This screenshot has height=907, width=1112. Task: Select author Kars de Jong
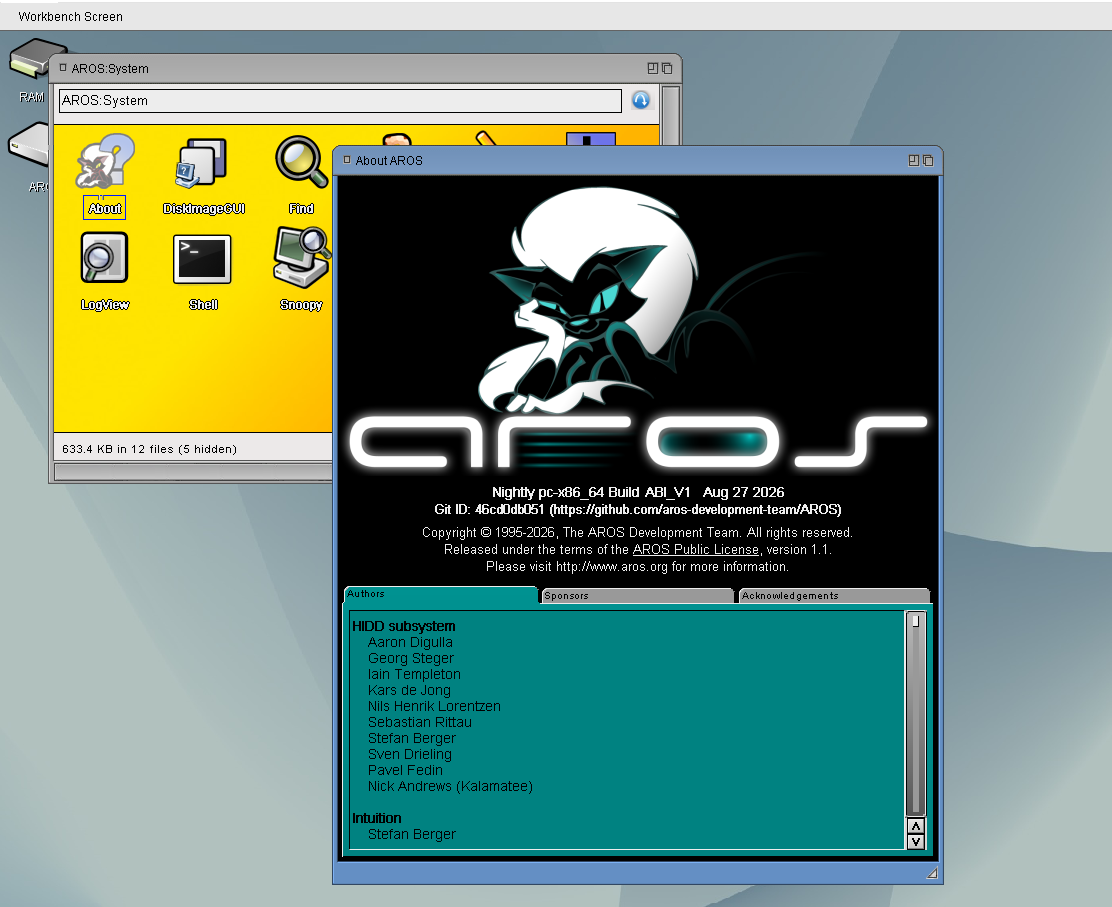coord(409,690)
